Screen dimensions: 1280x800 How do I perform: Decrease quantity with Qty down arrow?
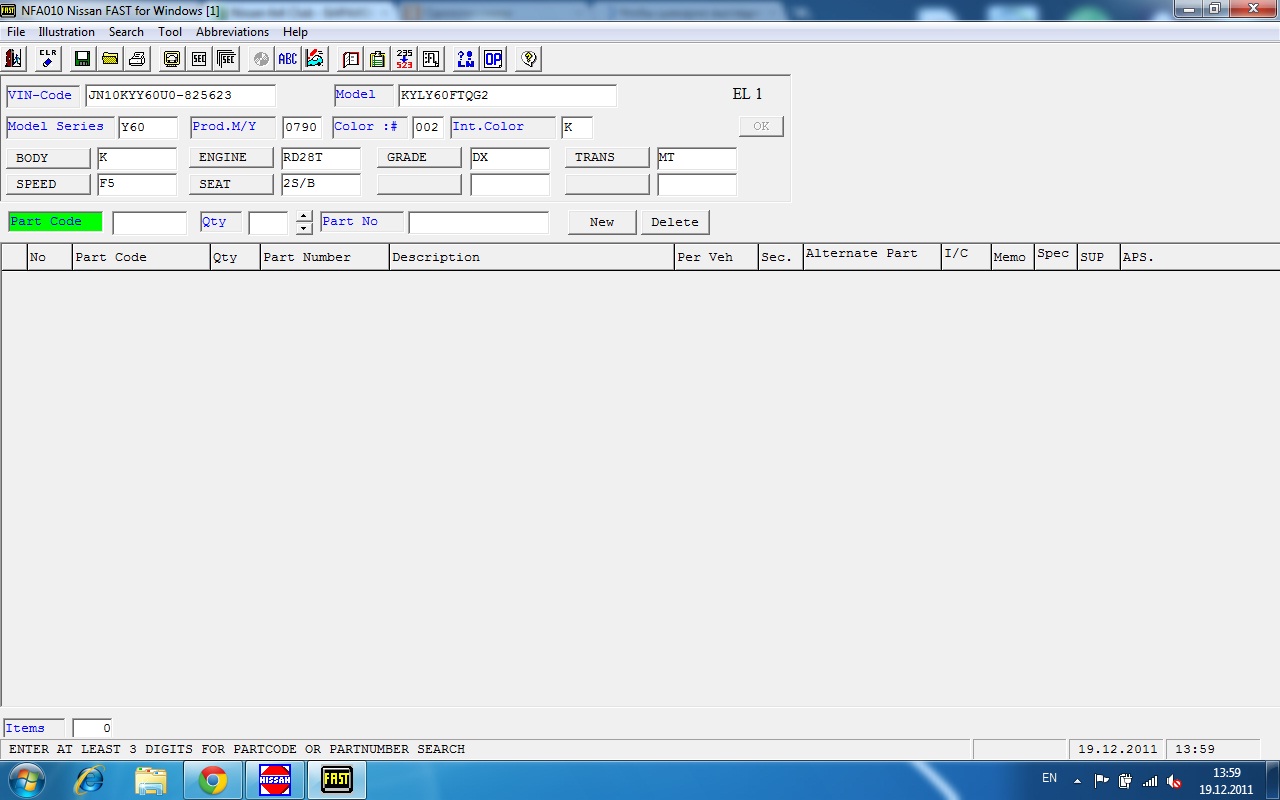coord(304,228)
